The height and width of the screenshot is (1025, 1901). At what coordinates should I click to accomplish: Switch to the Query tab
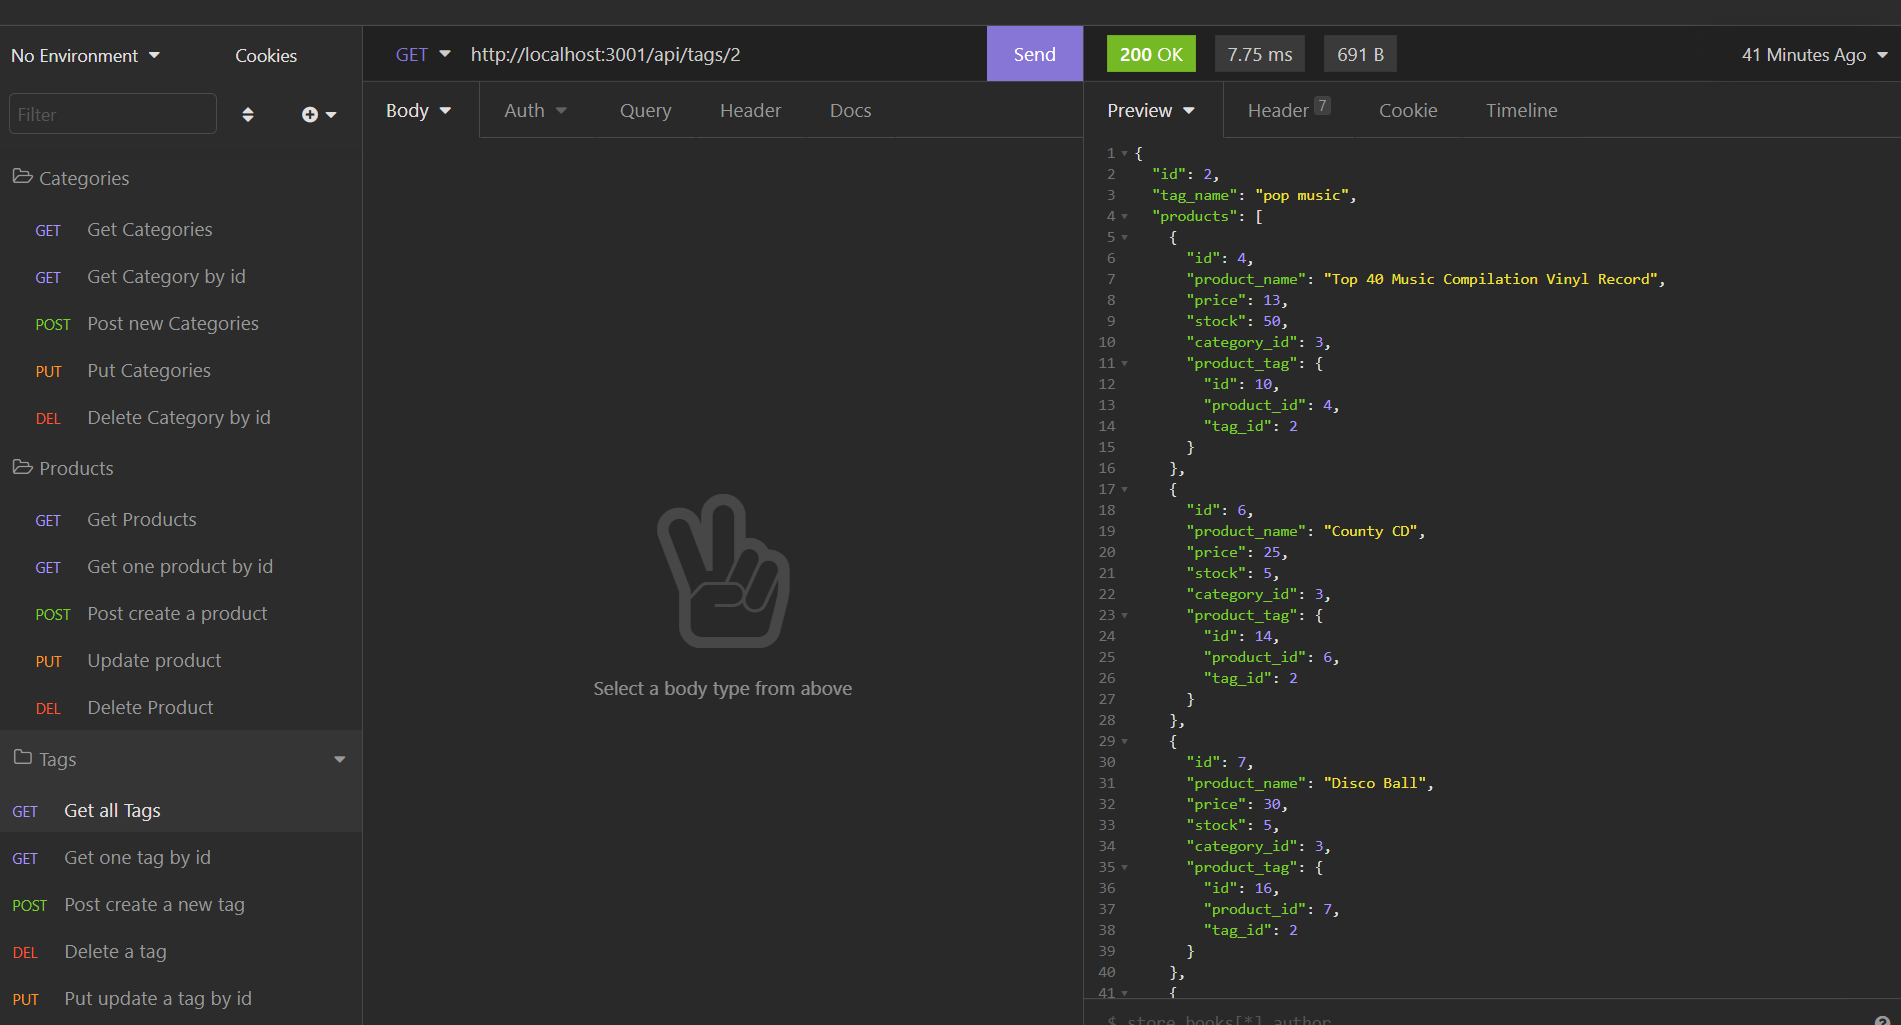(645, 110)
